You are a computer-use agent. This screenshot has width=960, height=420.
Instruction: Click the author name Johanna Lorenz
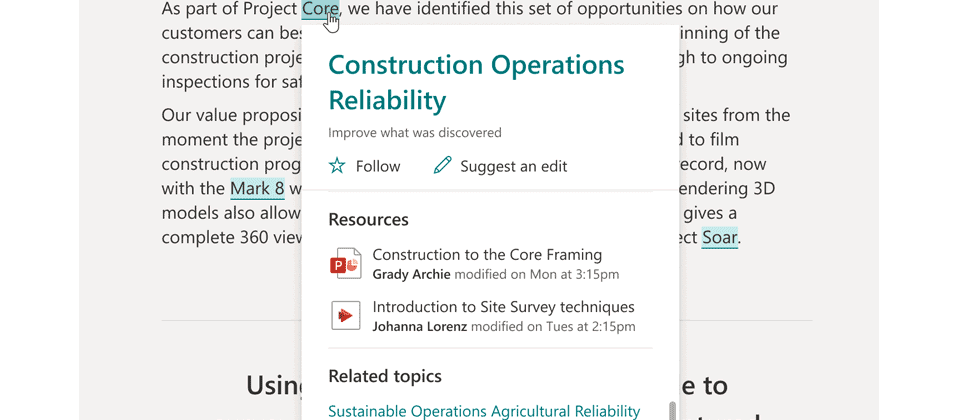click(419, 326)
